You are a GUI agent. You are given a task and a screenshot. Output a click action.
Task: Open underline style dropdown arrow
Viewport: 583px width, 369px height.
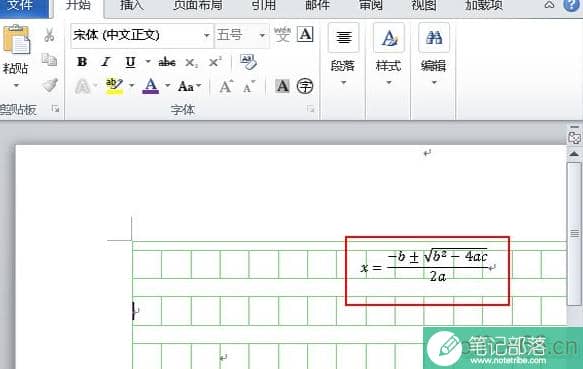[148, 61]
